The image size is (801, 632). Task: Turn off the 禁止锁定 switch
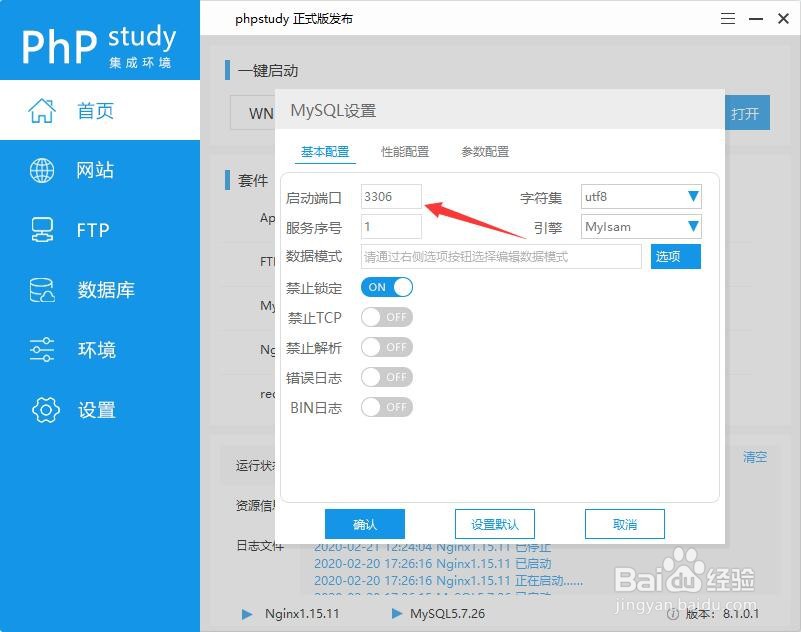click(387, 287)
